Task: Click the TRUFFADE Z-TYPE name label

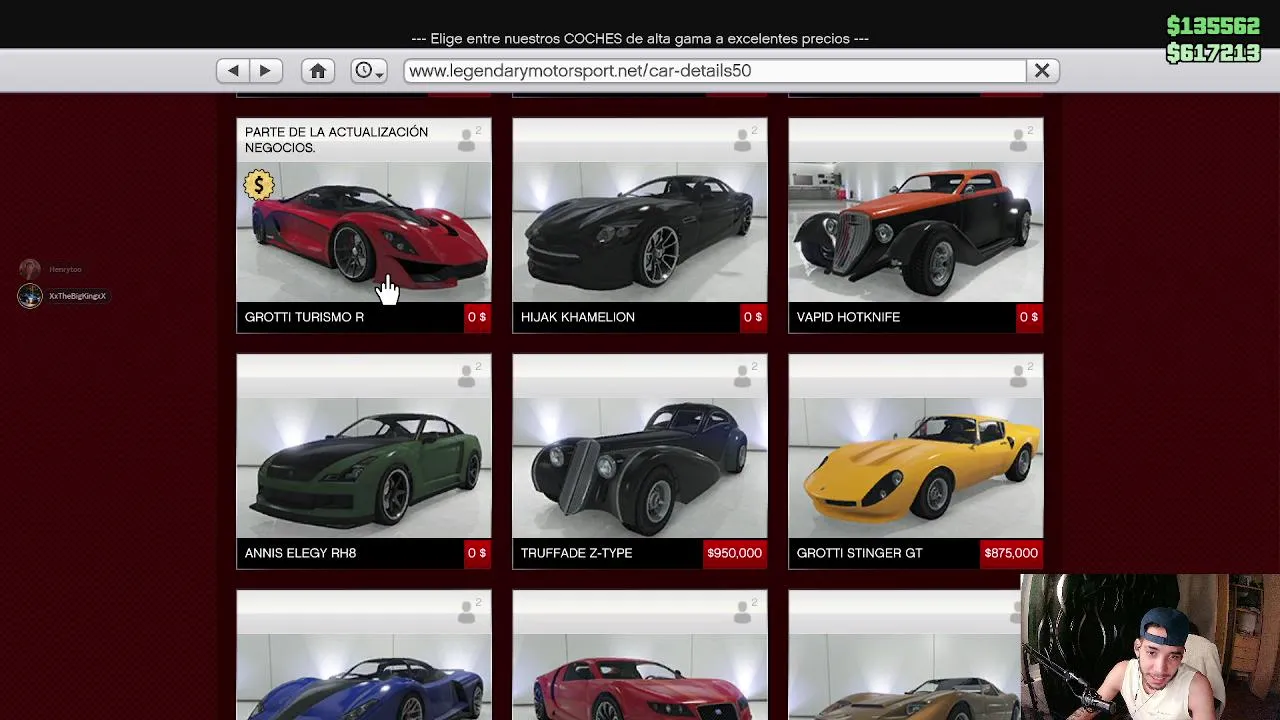Action: tap(576, 553)
